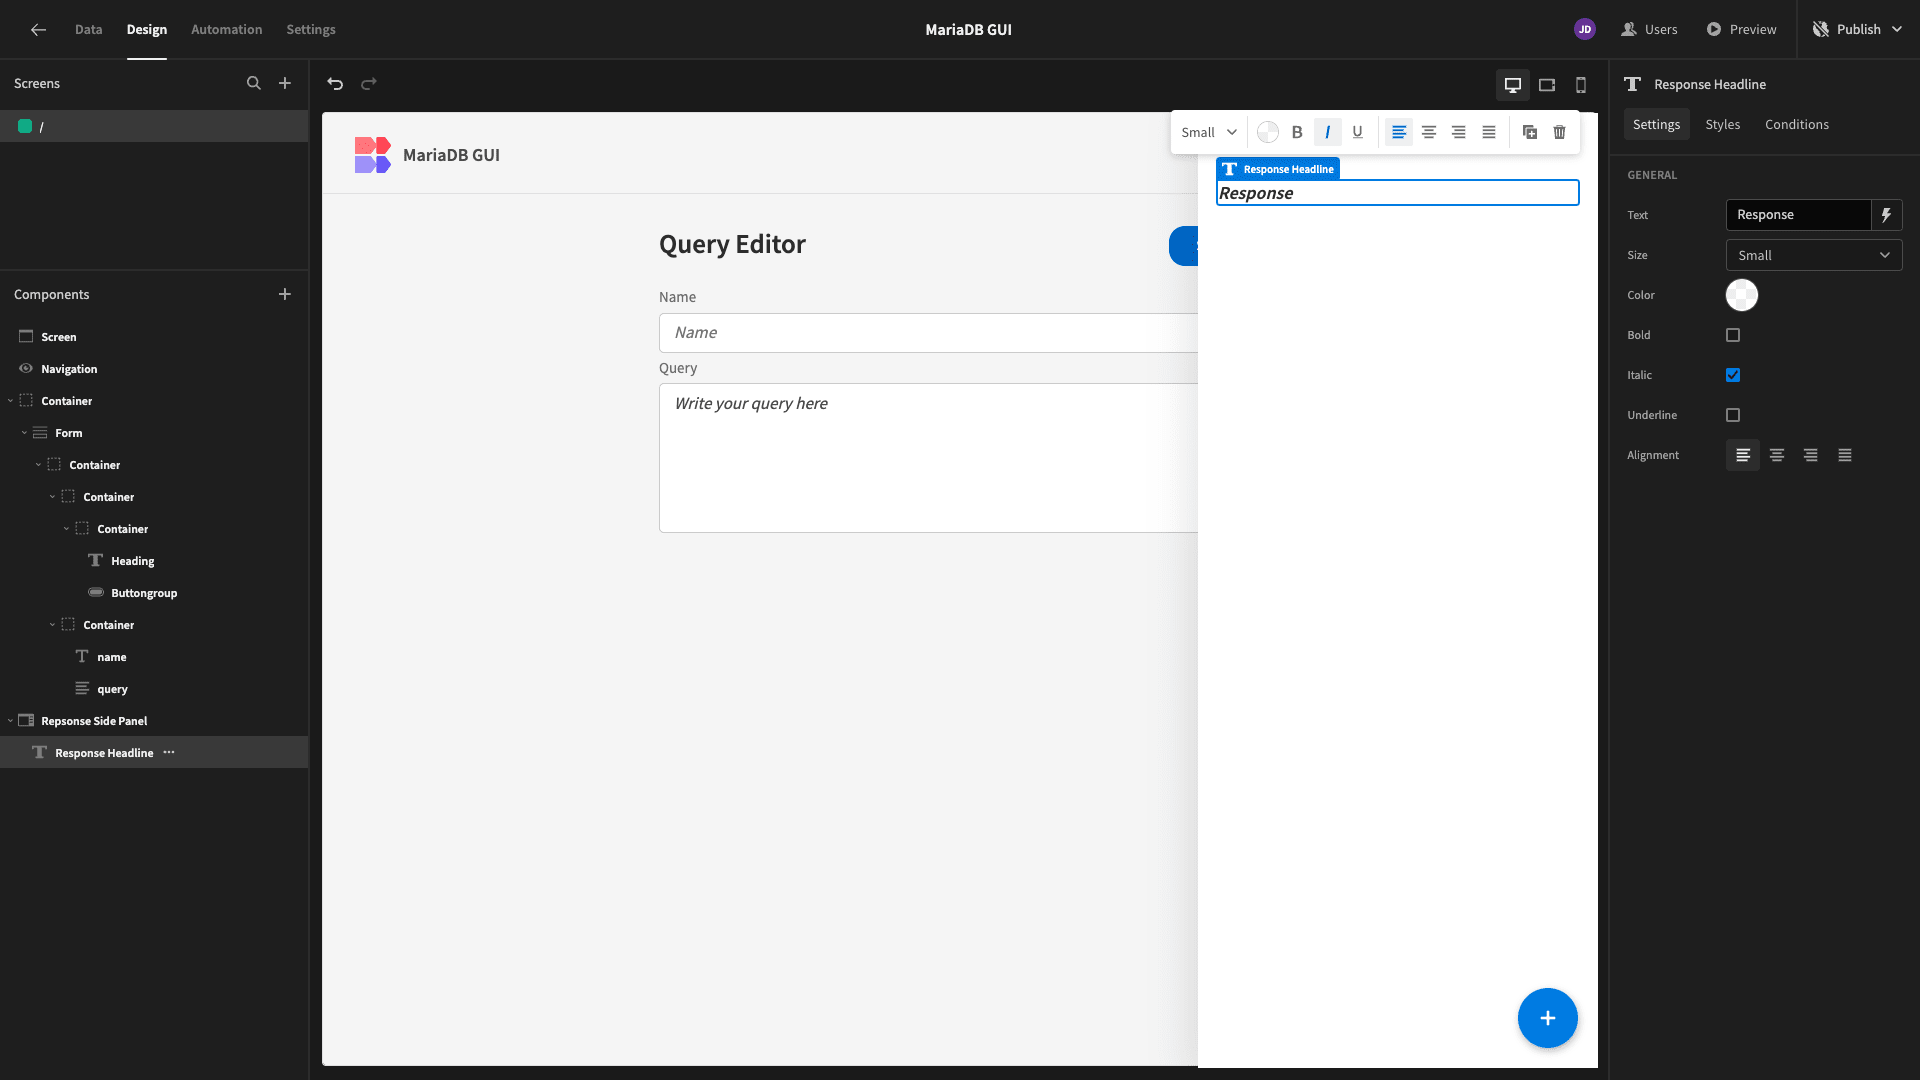Select left alignment in settings panel
The width and height of the screenshot is (1920, 1080).
coord(1743,455)
